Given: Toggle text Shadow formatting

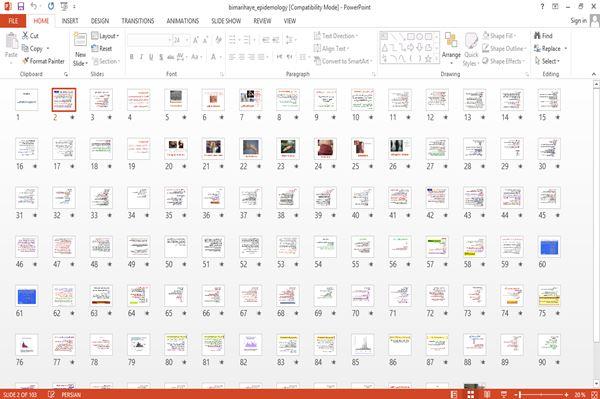Looking at the screenshot, I should 161,57.
